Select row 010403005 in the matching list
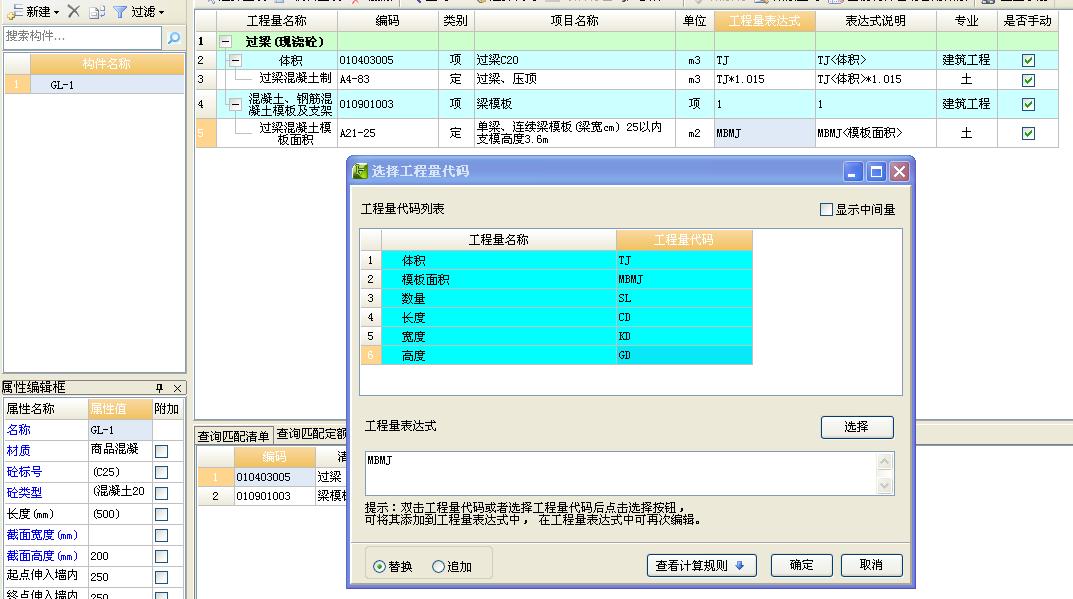The height and width of the screenshot is (599, 1073). [272, 477]
